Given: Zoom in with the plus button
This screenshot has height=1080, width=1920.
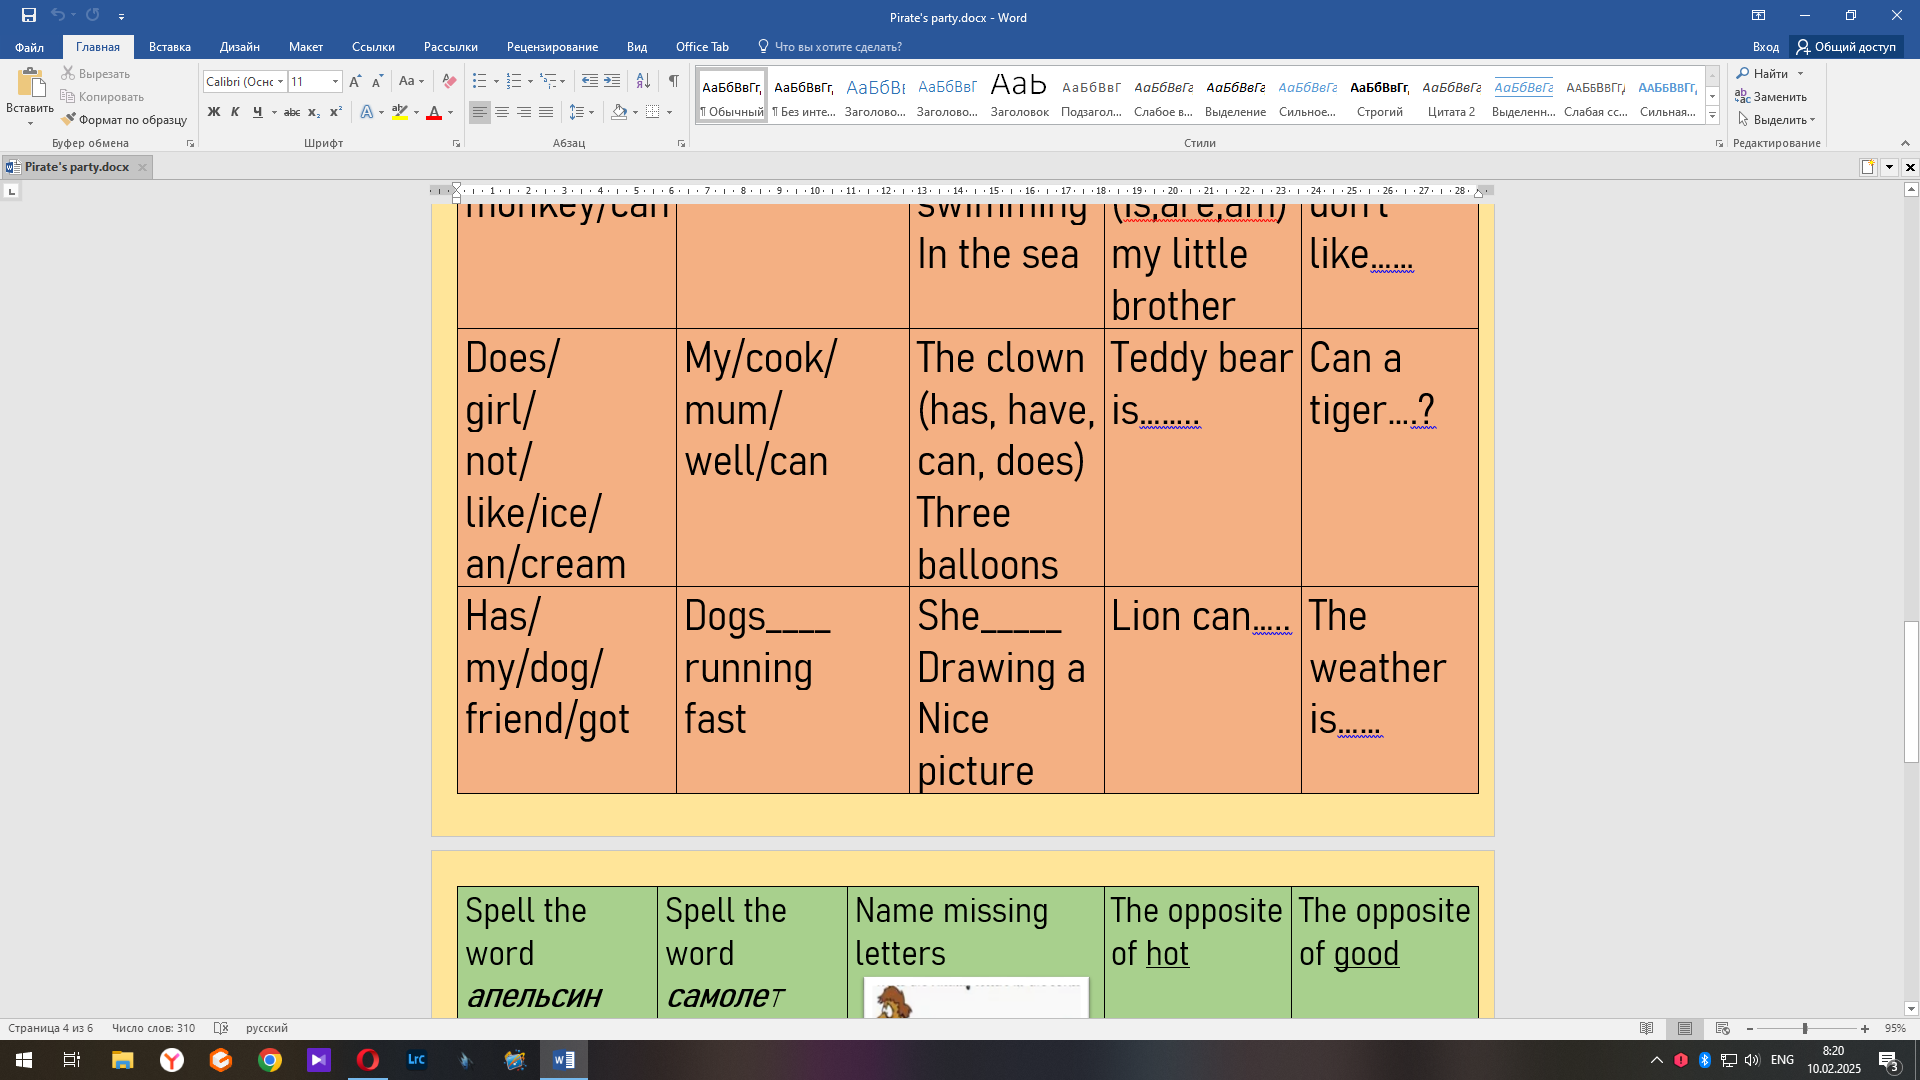Looking at the screenshot, I should click(x=1865, y=1028).
